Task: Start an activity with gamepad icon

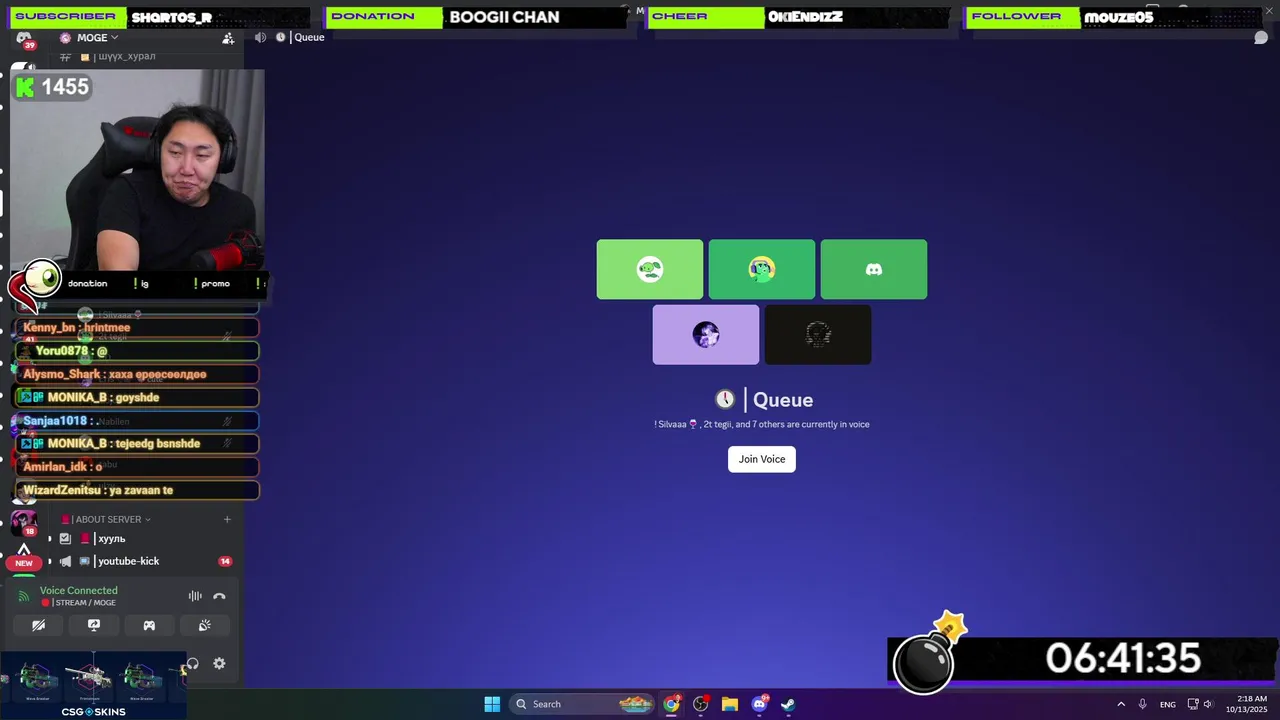Action: 149,625
